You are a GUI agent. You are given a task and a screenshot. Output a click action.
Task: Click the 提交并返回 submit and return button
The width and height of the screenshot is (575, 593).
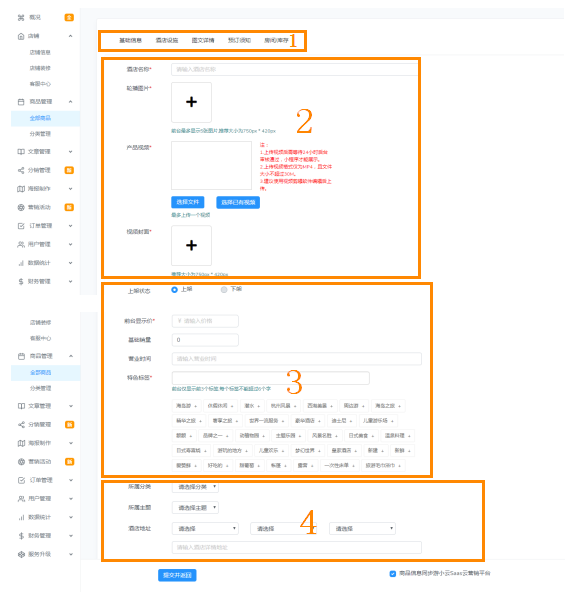(x=177, y=575)
